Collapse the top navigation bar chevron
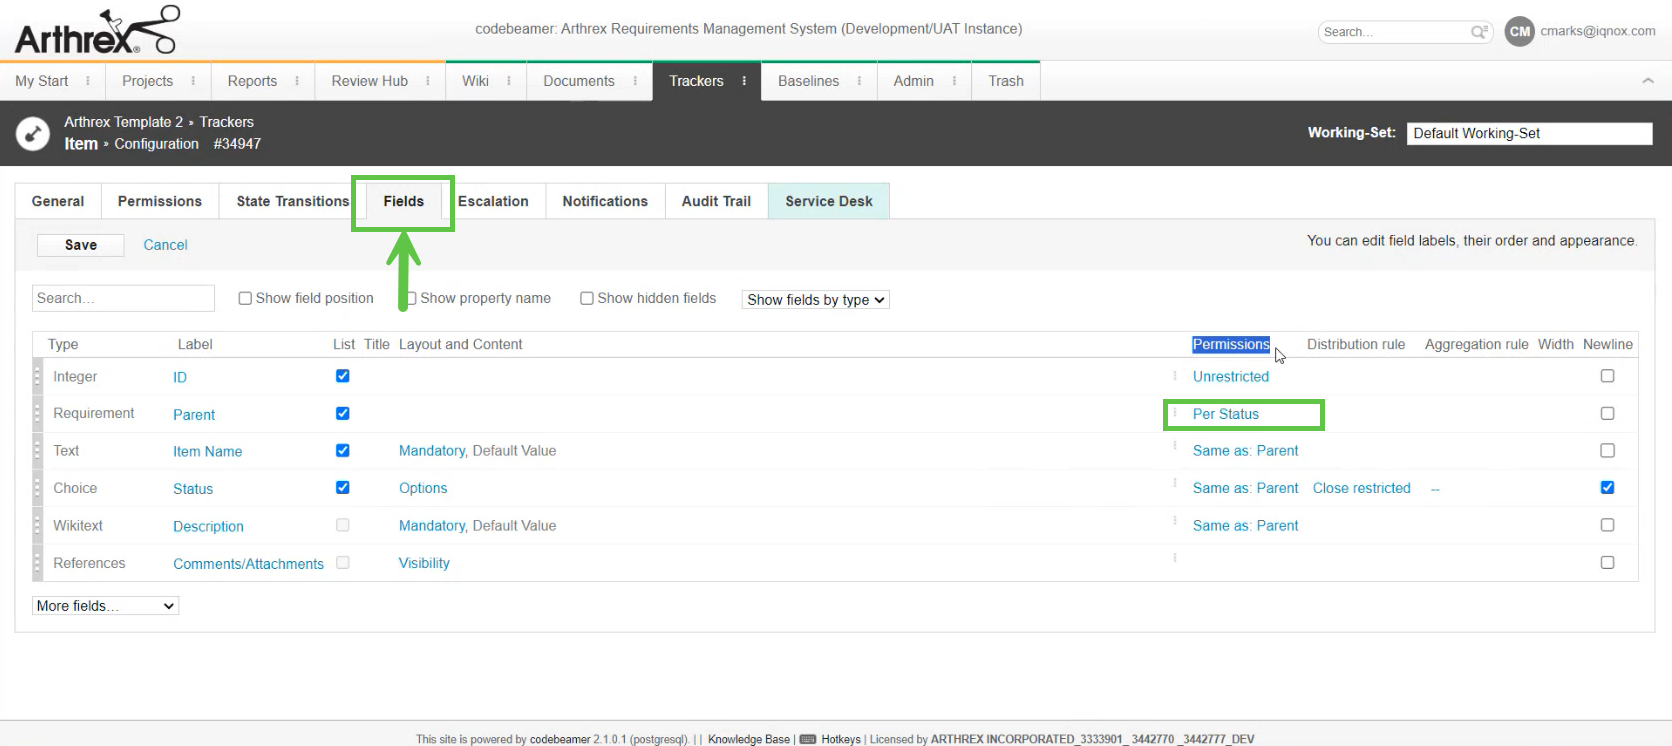1672x746 pixels. pyautogui.click(x=1648, y=81)
